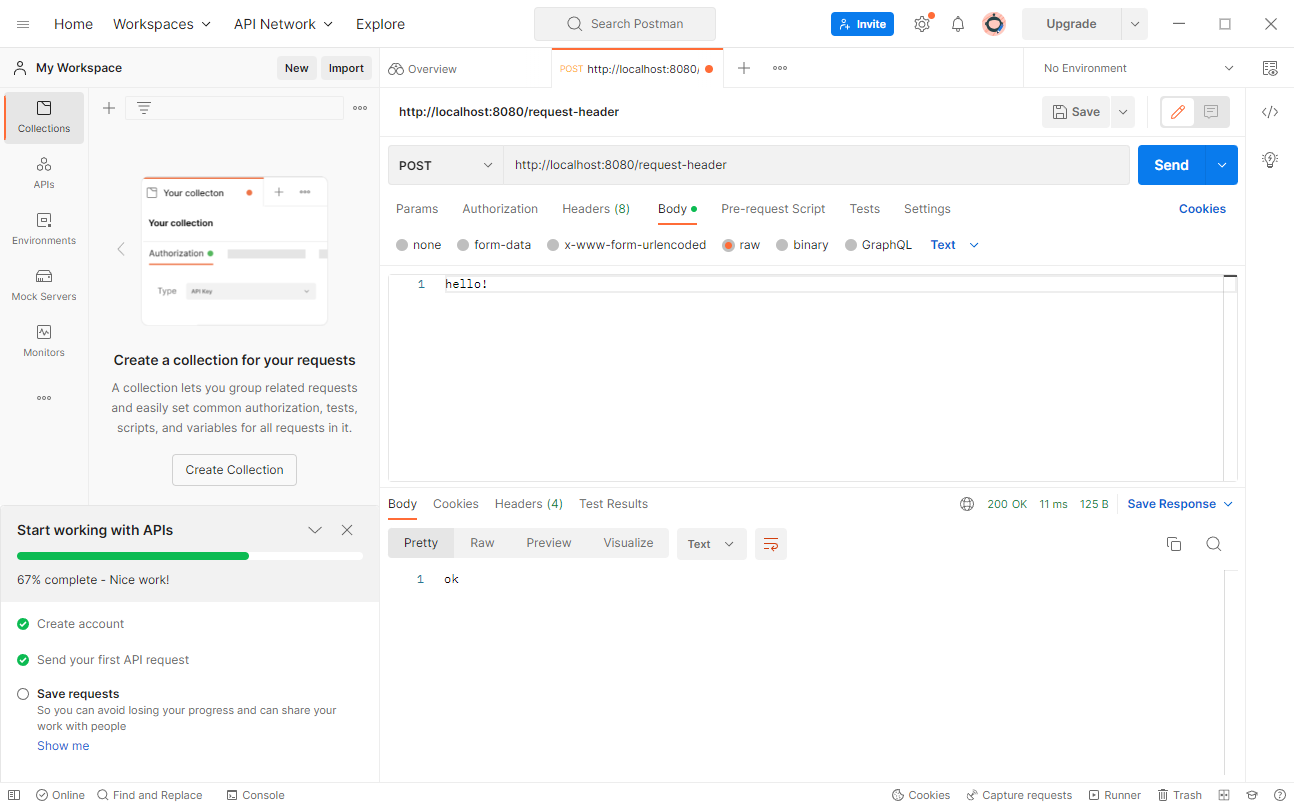
Task: Open notifications bell icon
Action: pyautogui.click(x=958, y=24)
